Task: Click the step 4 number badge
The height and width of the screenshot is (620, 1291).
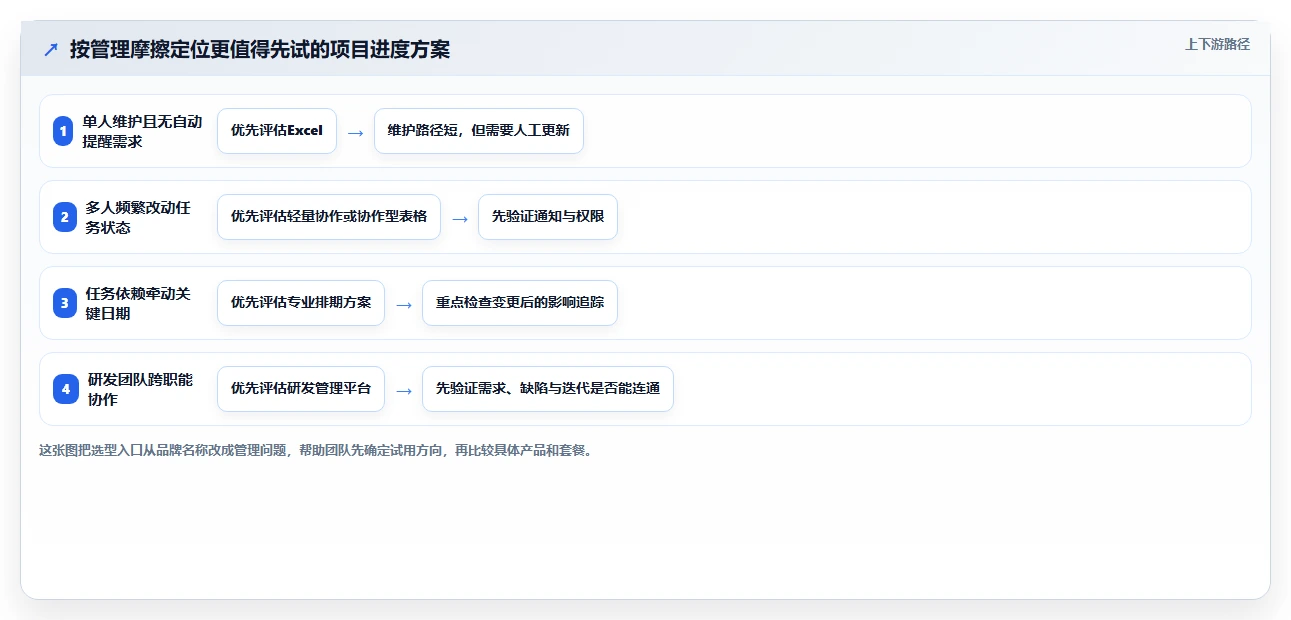Action: coord(66,389)
